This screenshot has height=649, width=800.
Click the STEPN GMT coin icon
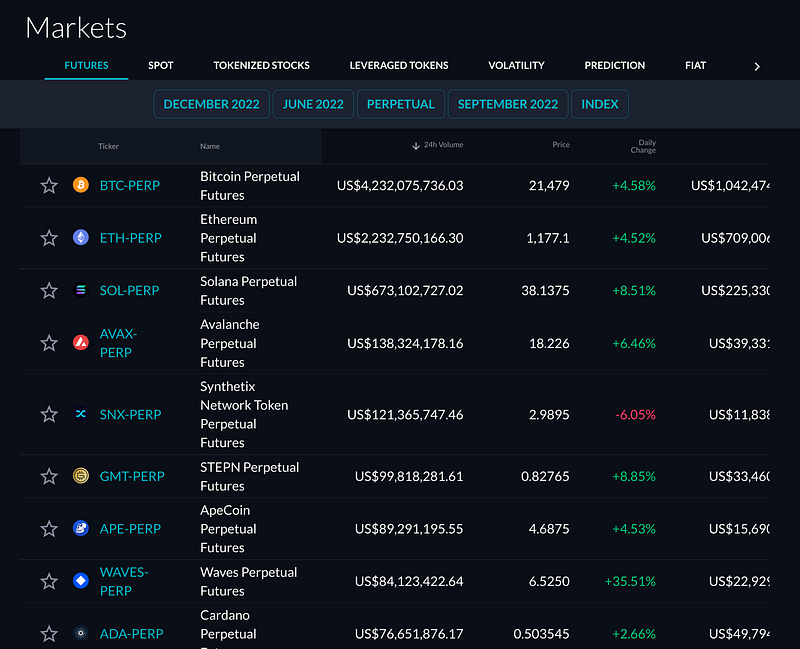tap(81, 476)
